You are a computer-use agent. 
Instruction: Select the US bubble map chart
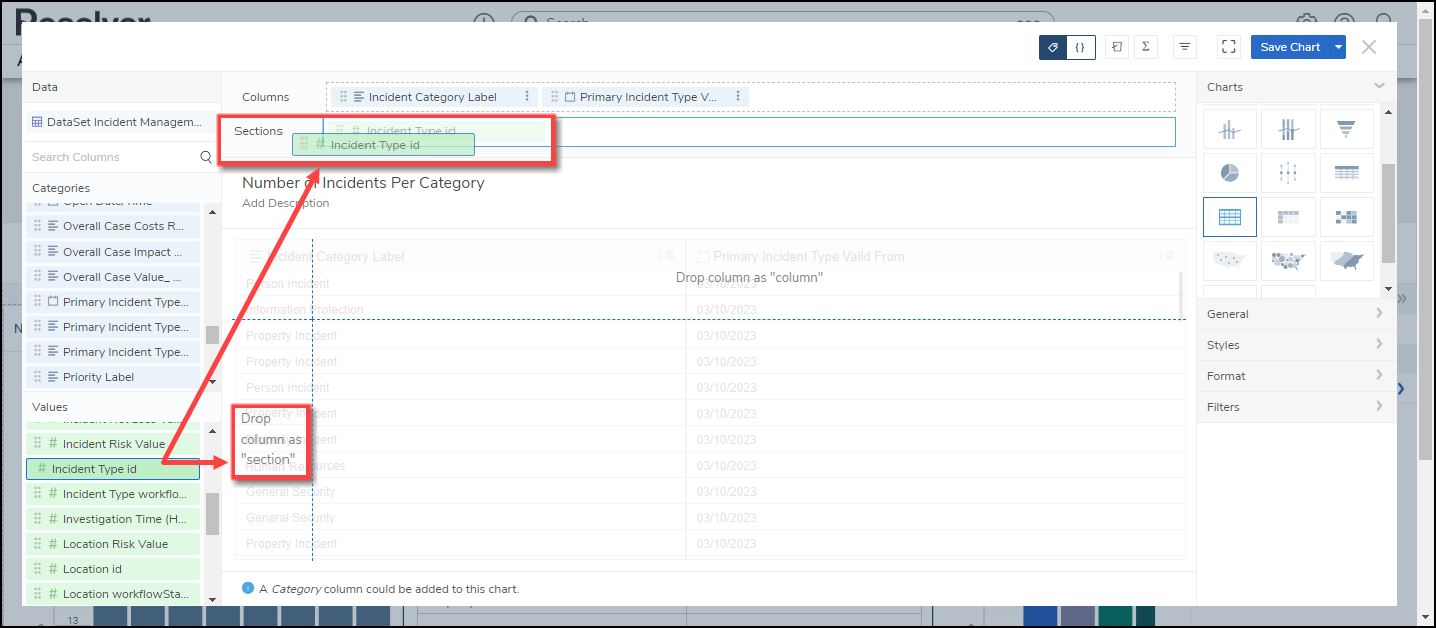(1288, 261)
